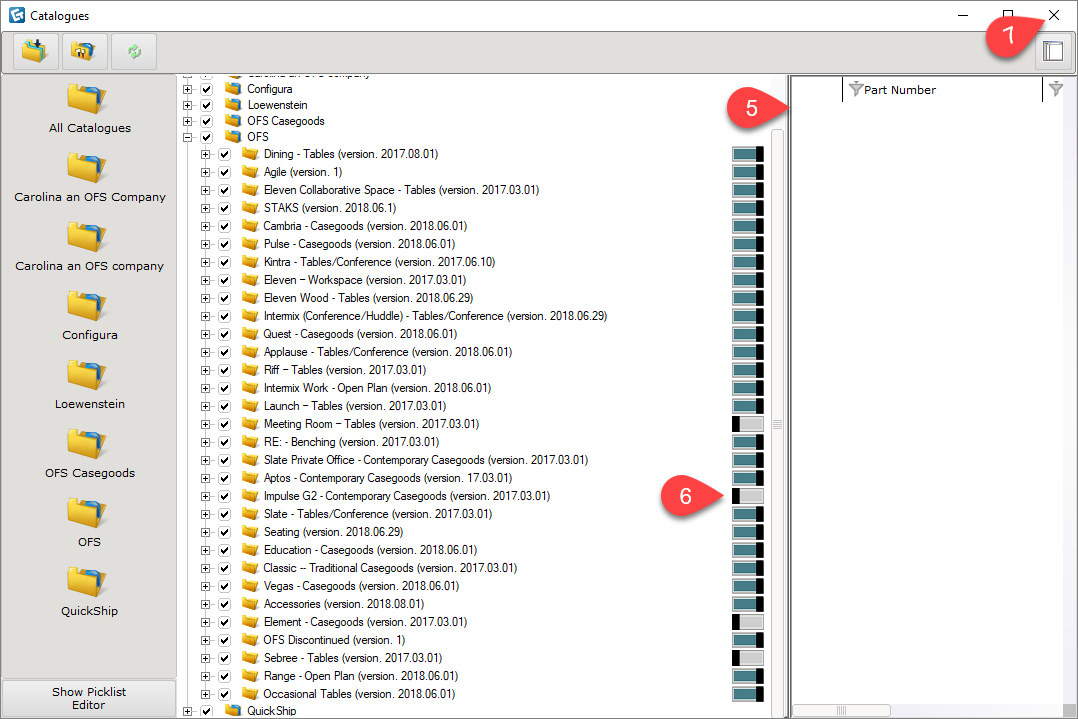
Task: Select the OFS Casegoods sidebar folder
Action: click(x=89, y=454)
